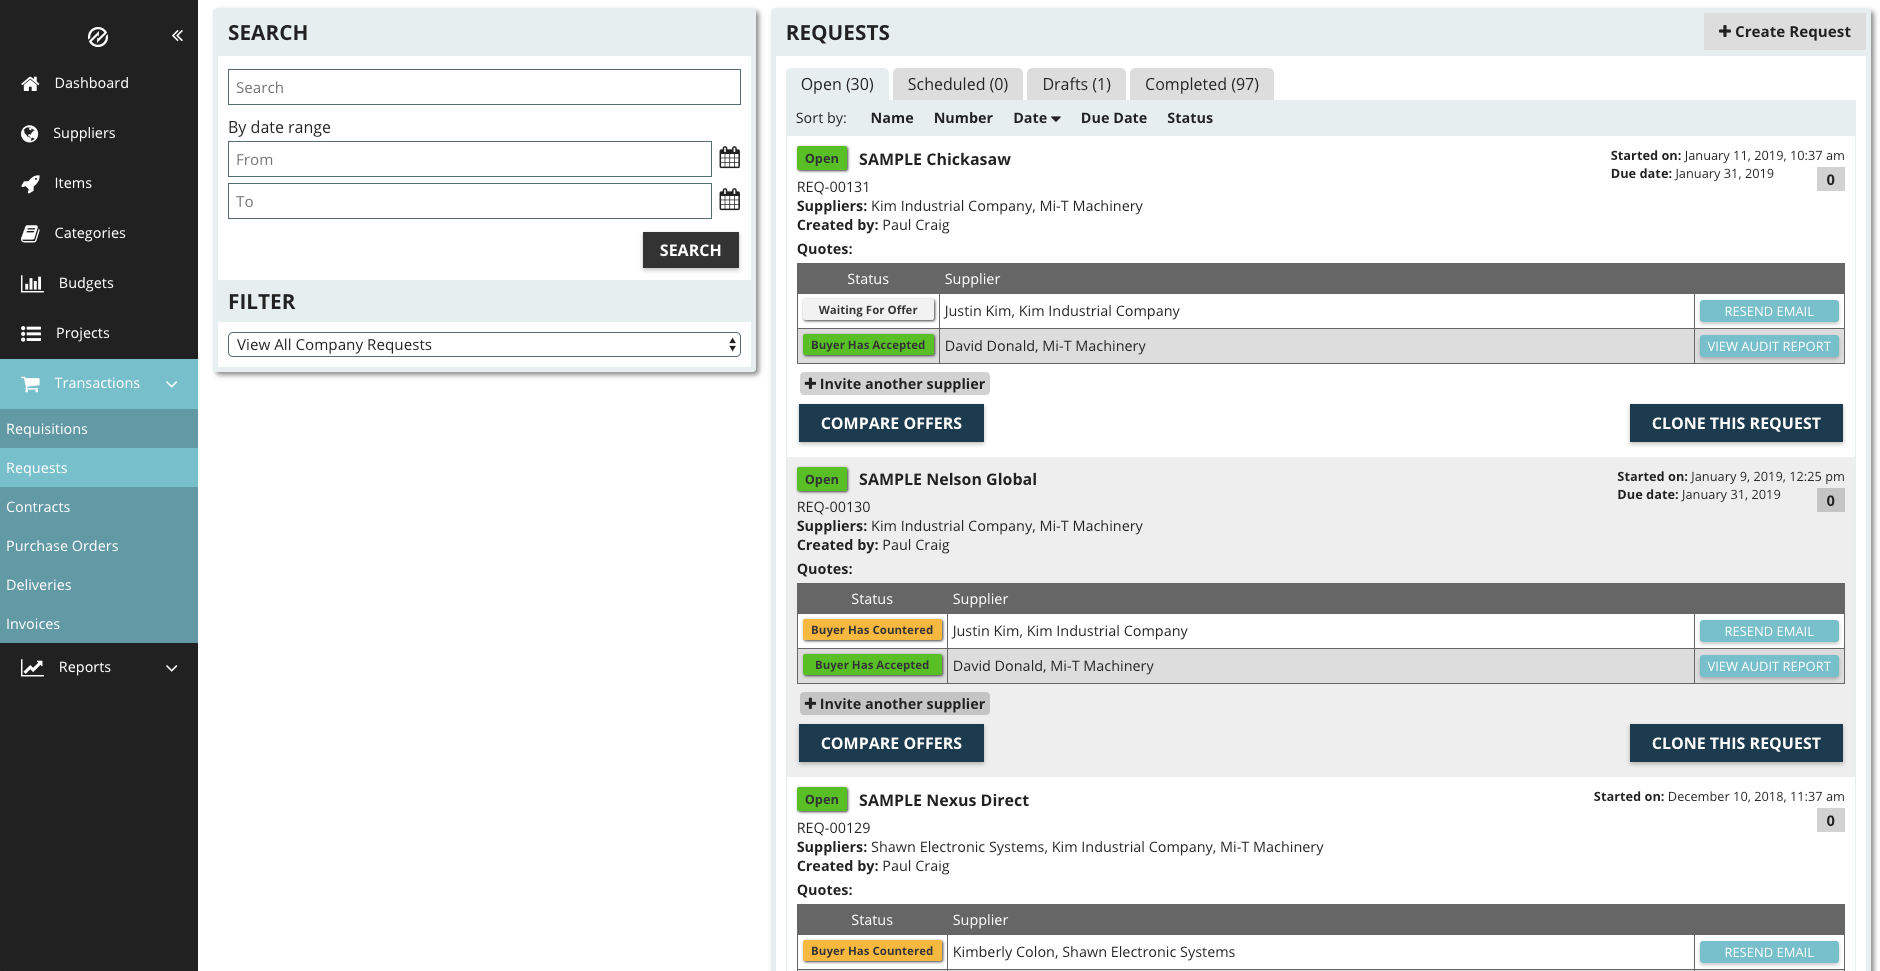Click the Categories book icon

pyautogui.click(x=31, y=233)
